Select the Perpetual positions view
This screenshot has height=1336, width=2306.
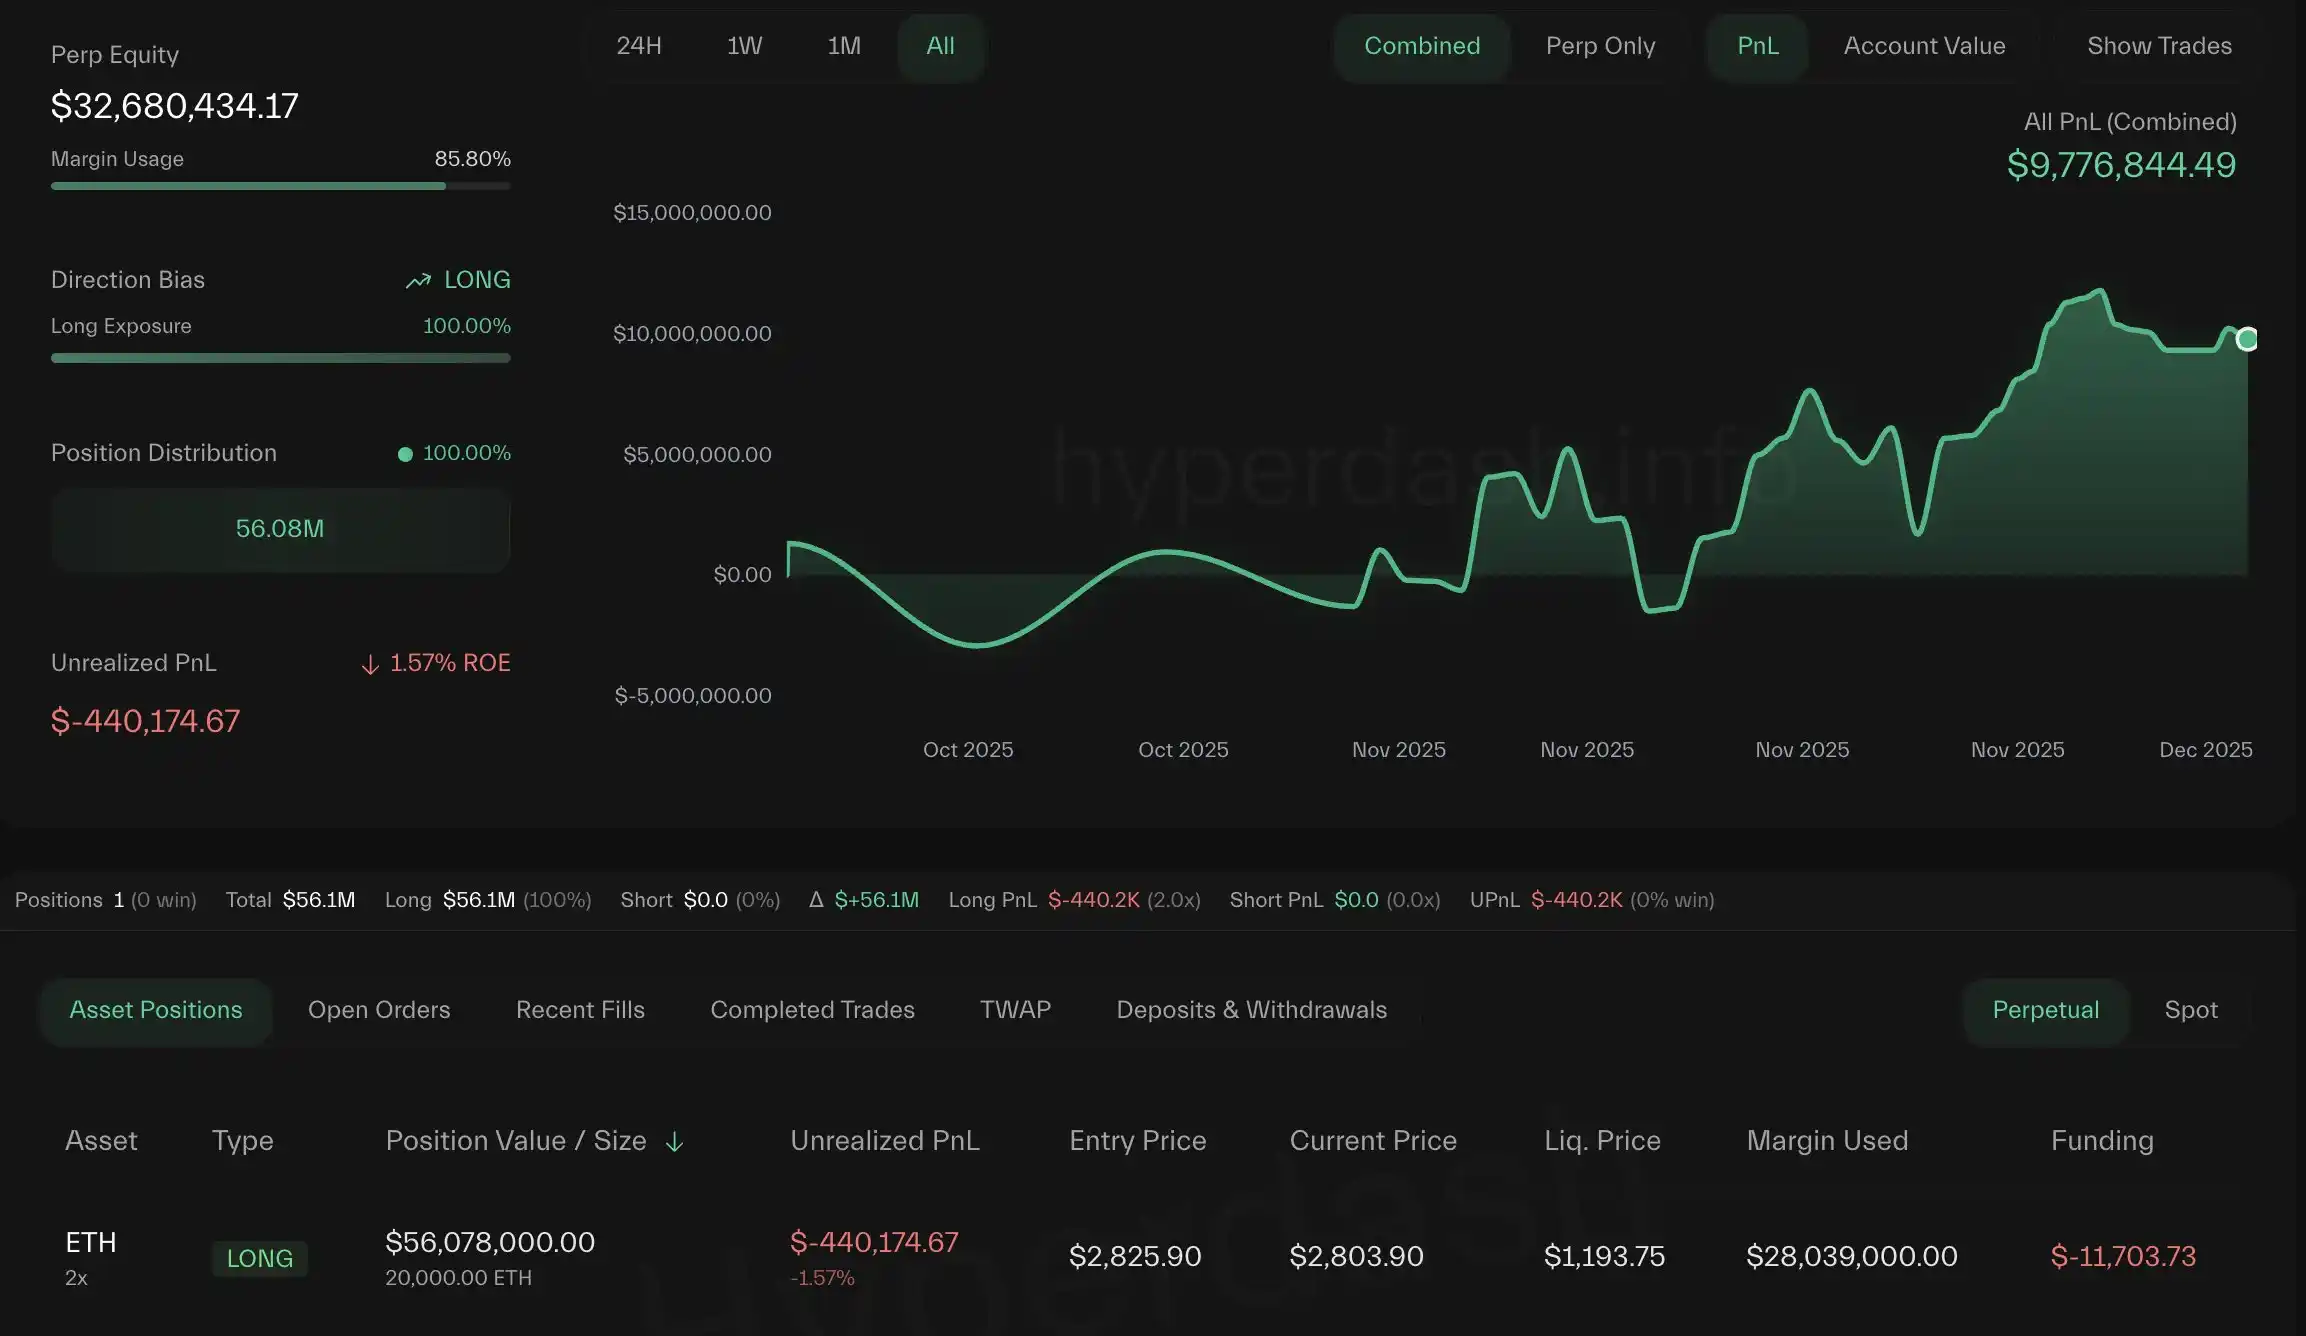click(2044, 1010)
